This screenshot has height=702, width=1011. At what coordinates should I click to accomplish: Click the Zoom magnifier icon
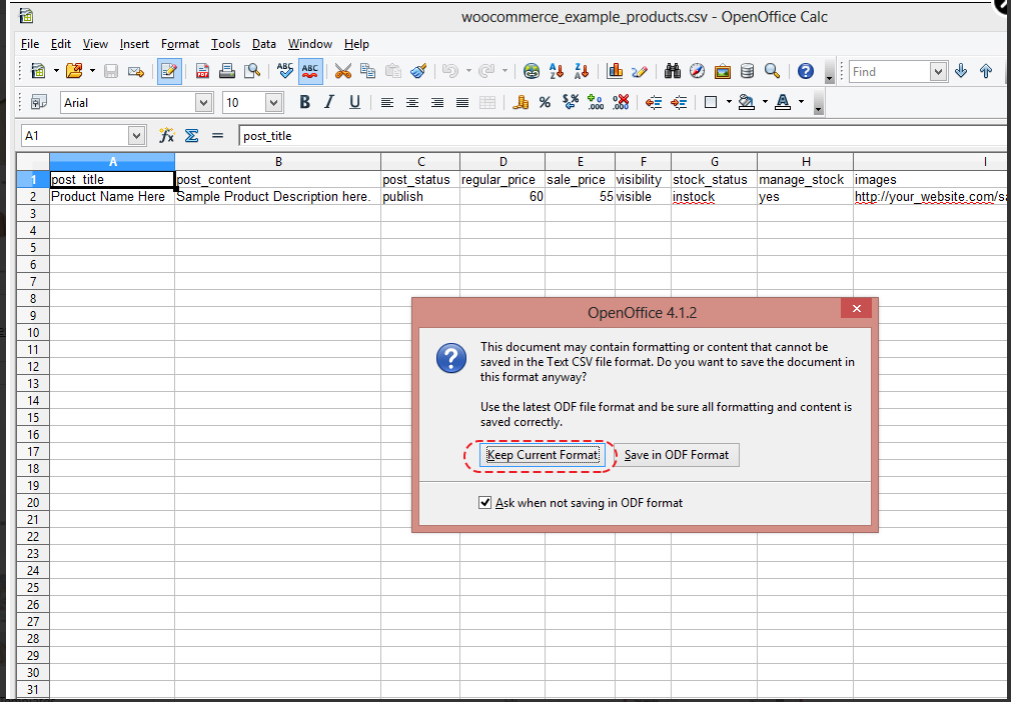[x=772, y=72]
